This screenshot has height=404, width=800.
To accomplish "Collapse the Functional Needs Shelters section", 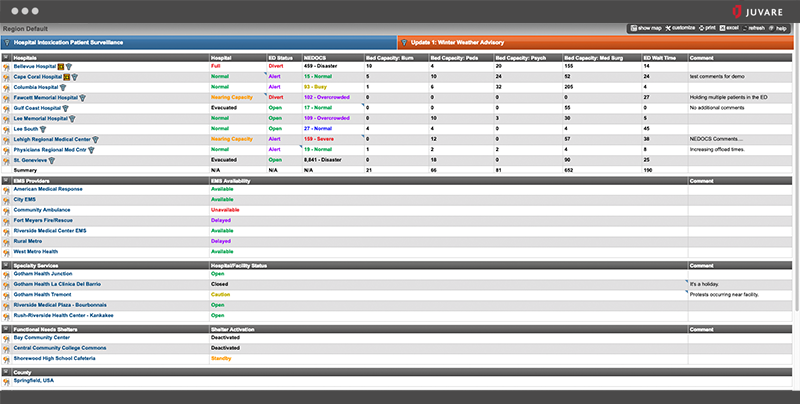I will tap(6, 329).
